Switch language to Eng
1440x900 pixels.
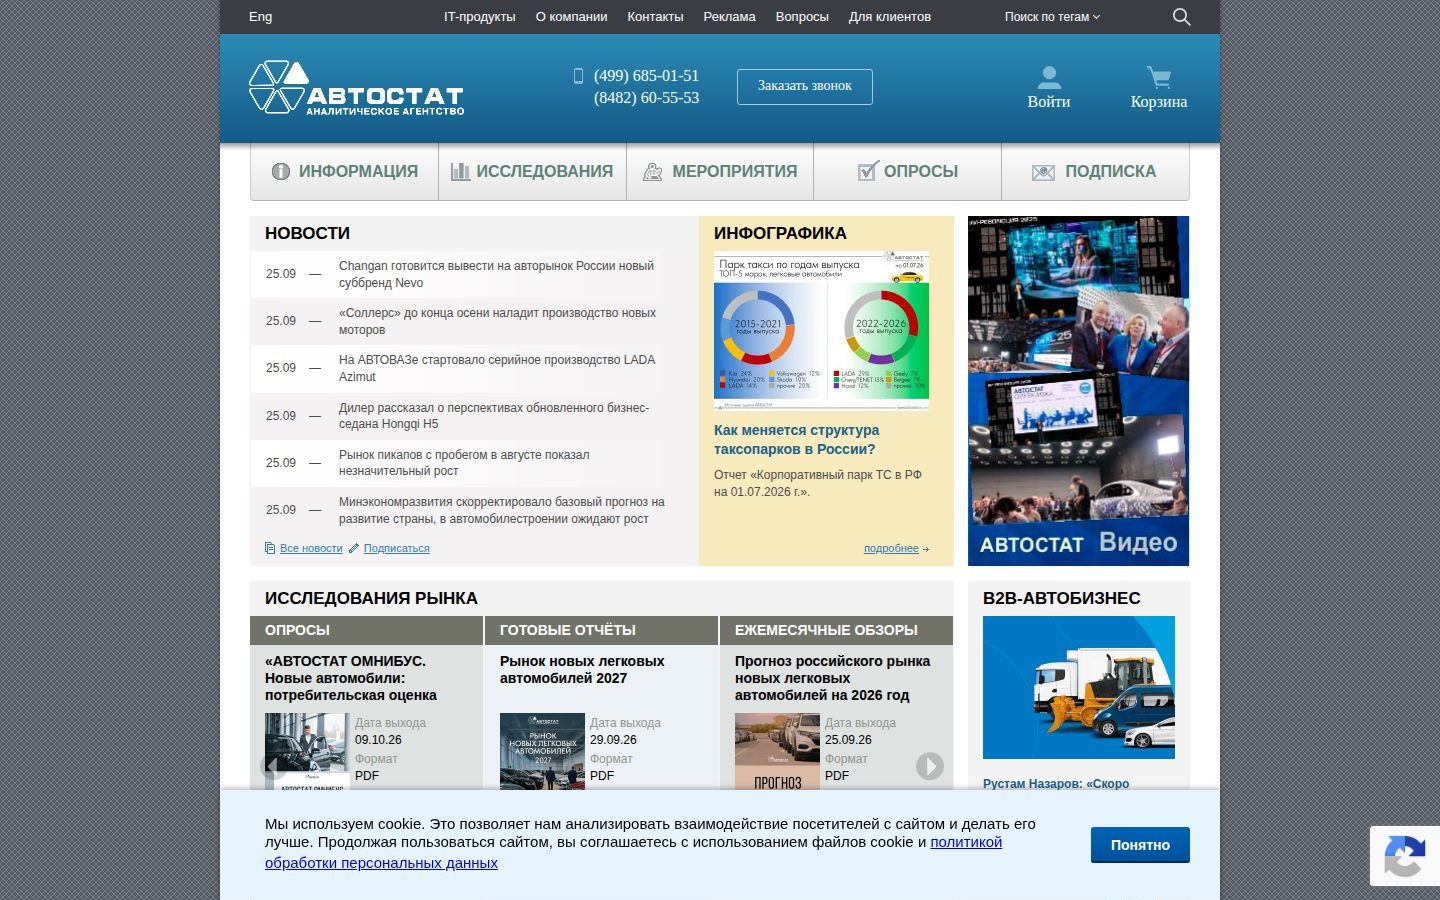(x=260, y=17)
